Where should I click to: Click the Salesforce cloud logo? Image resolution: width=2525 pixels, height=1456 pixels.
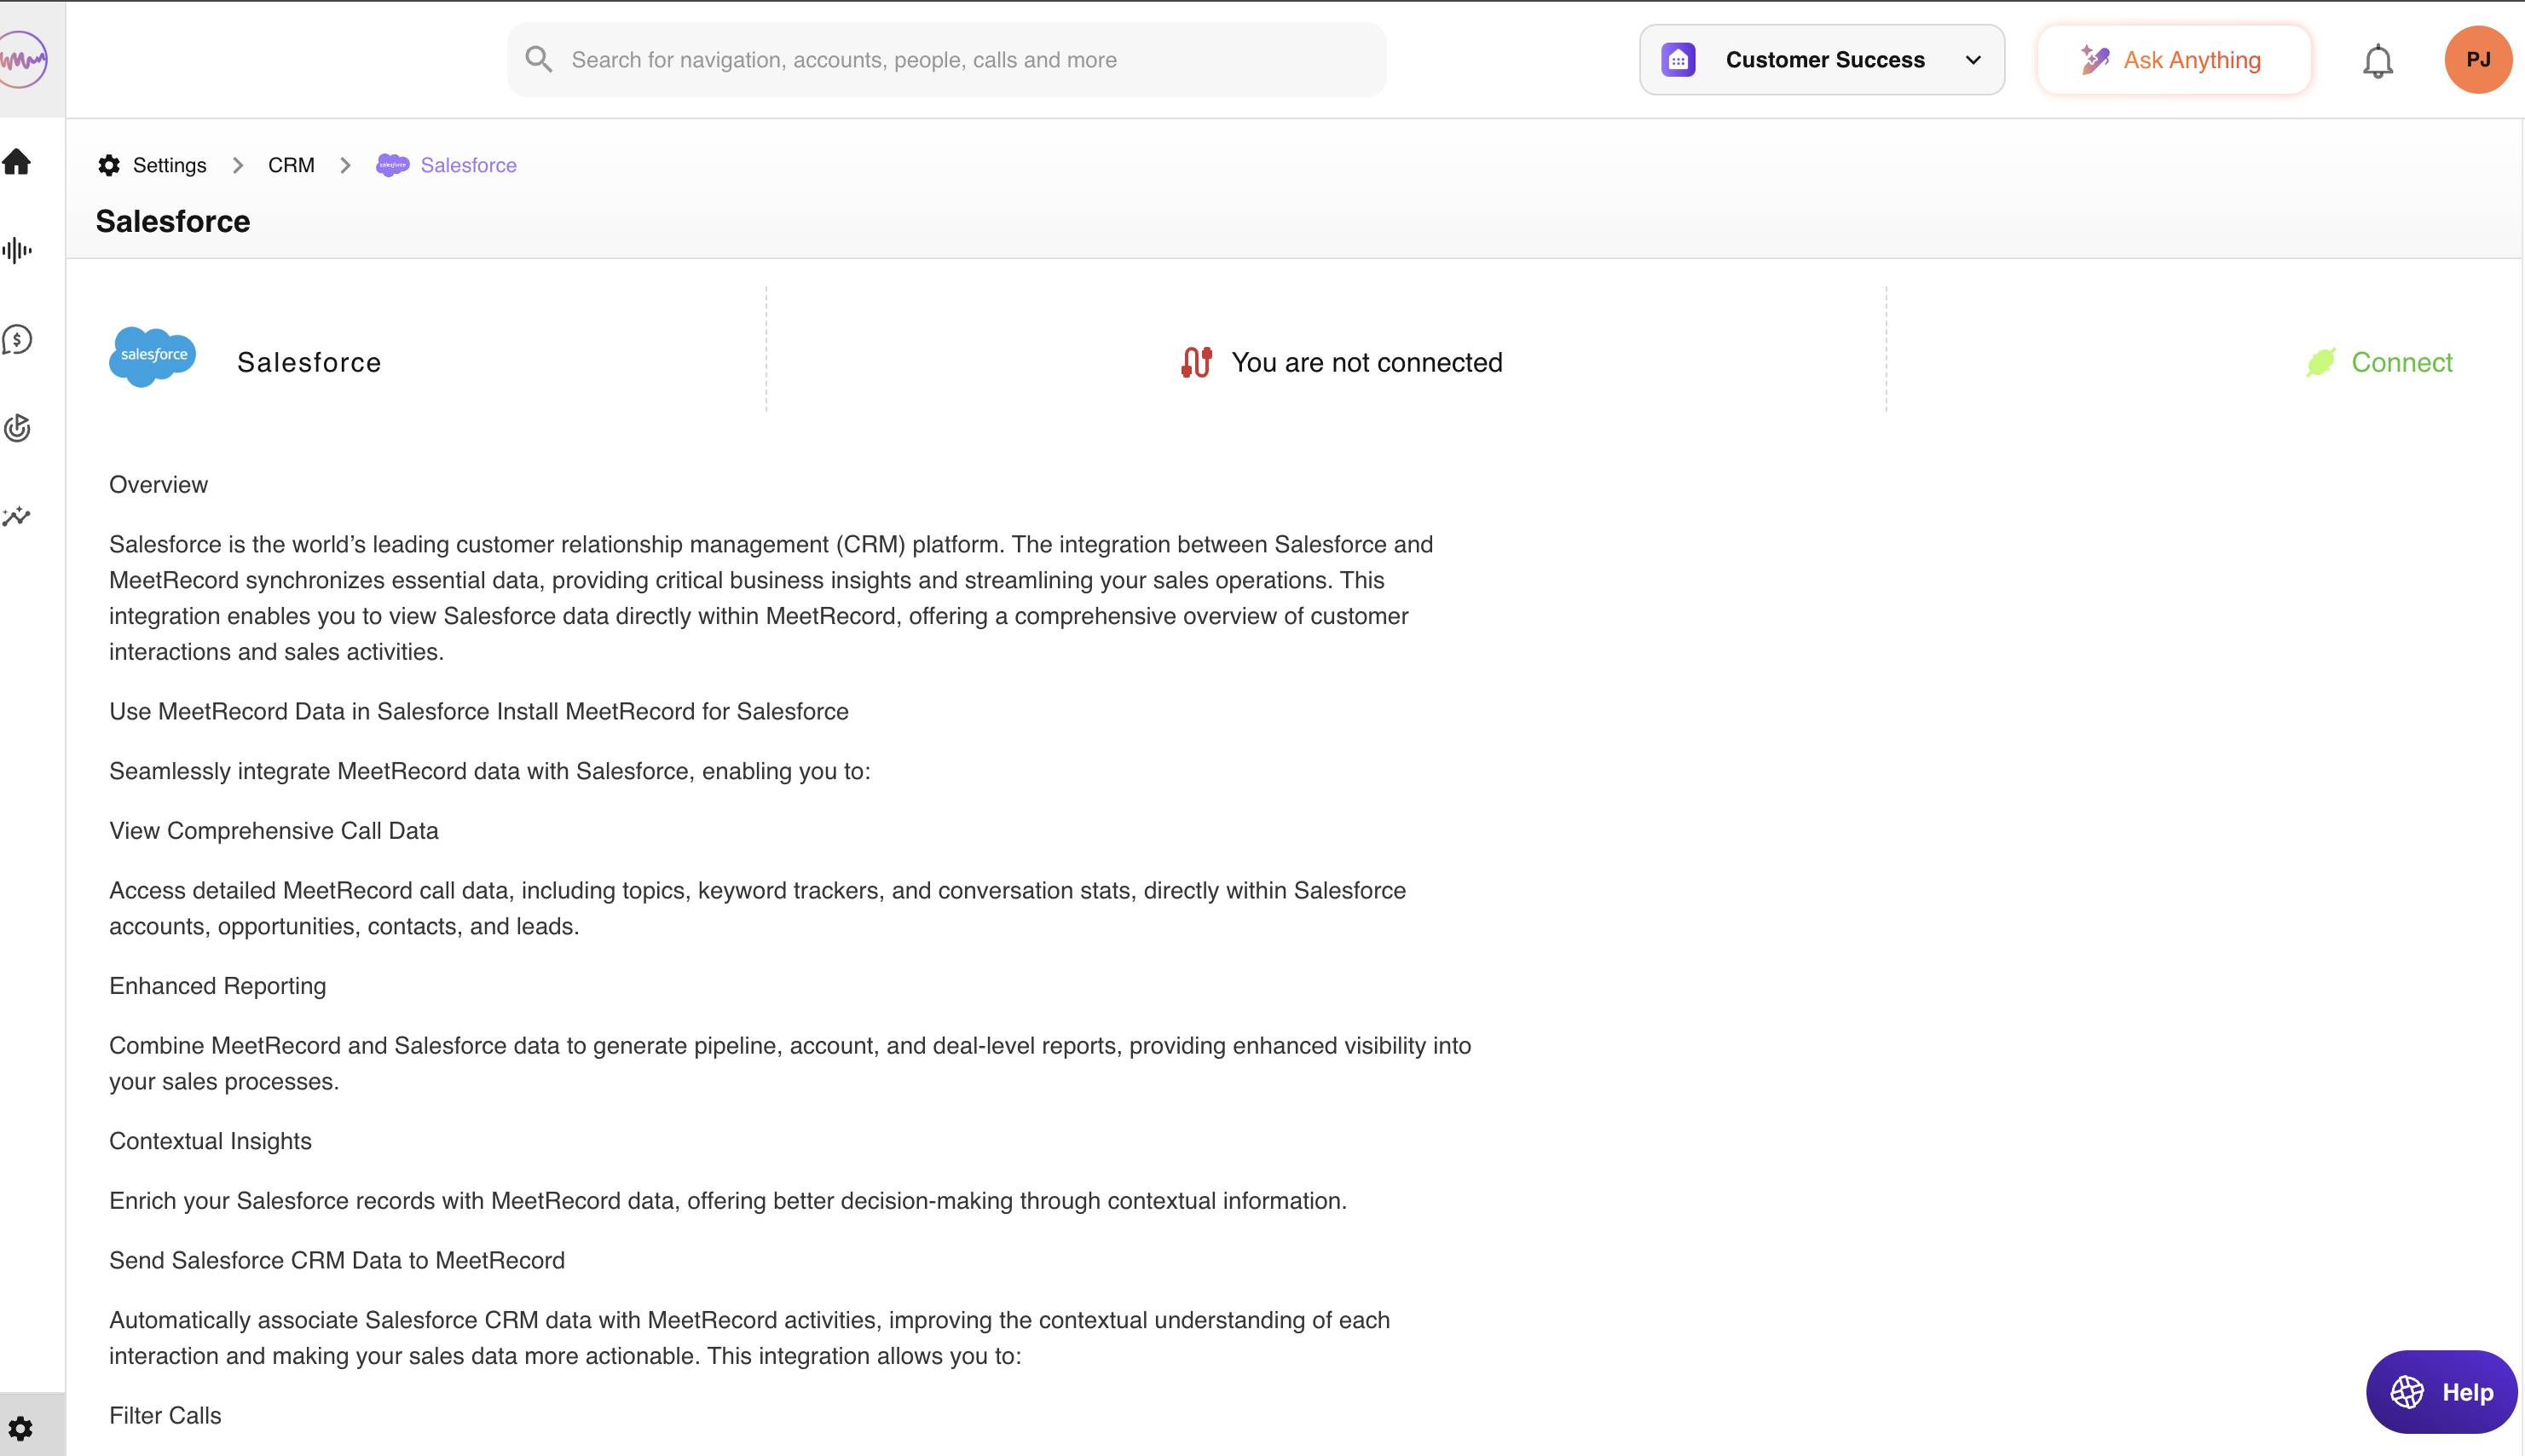152,356
